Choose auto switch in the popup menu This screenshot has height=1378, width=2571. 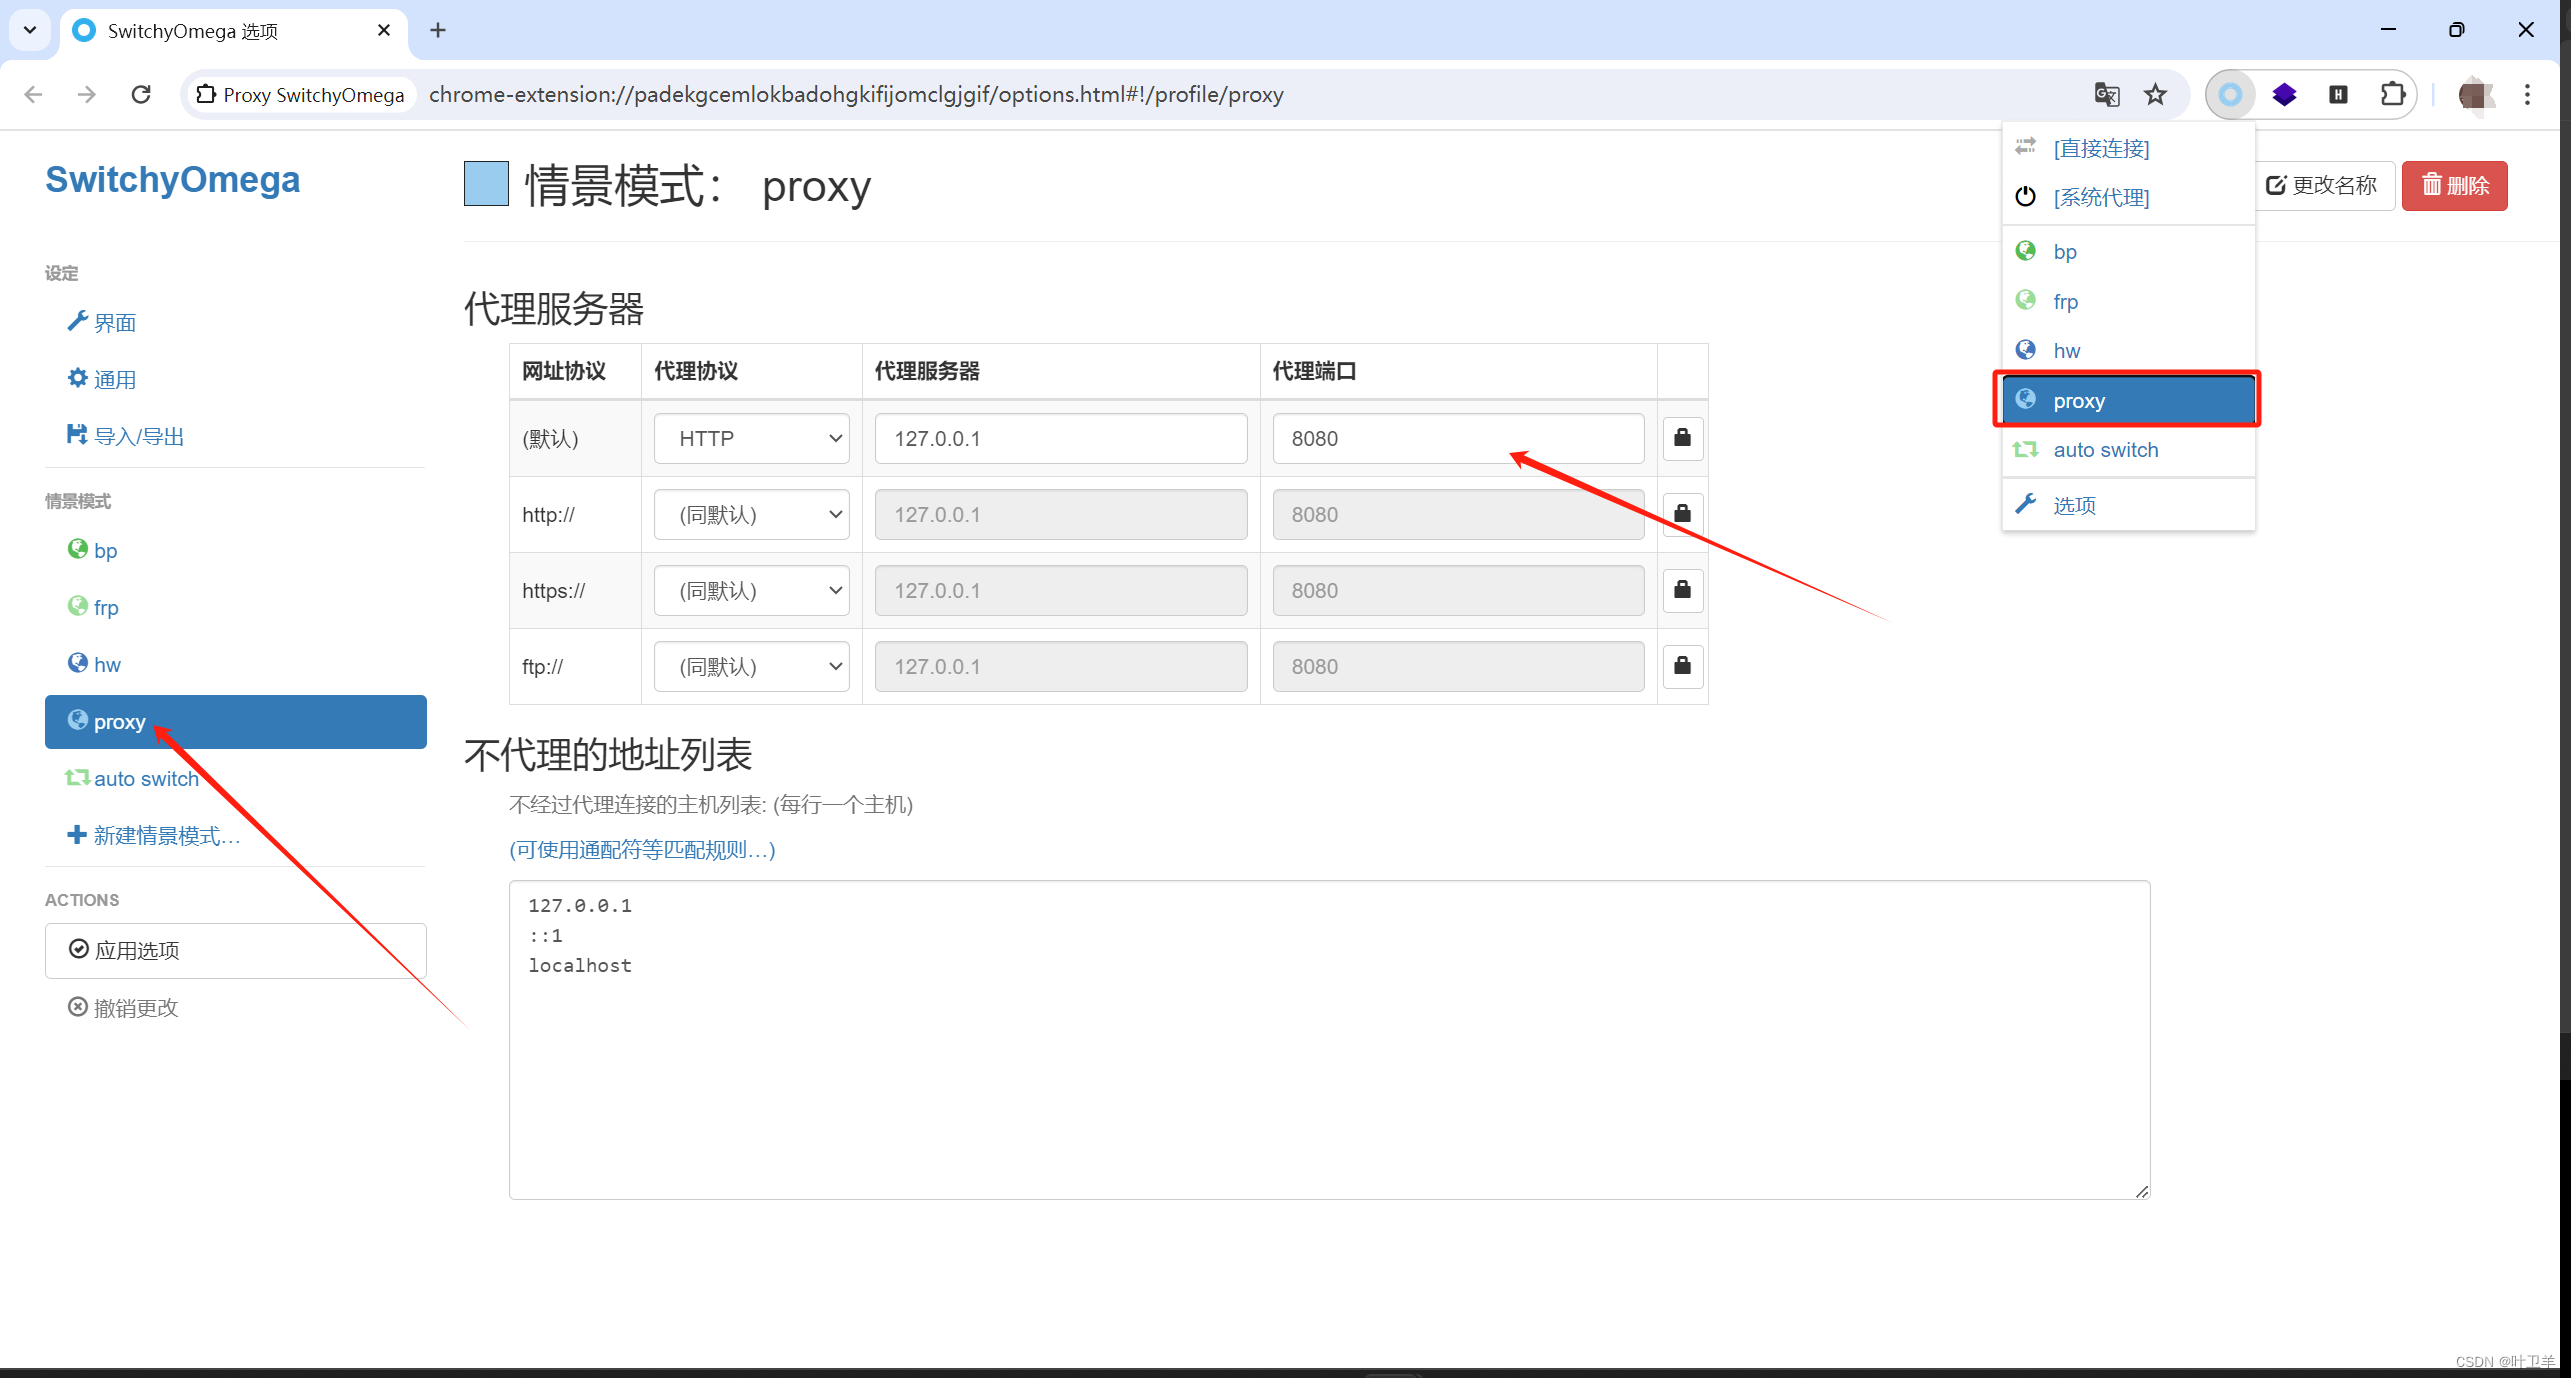[x=2128, y=450]
